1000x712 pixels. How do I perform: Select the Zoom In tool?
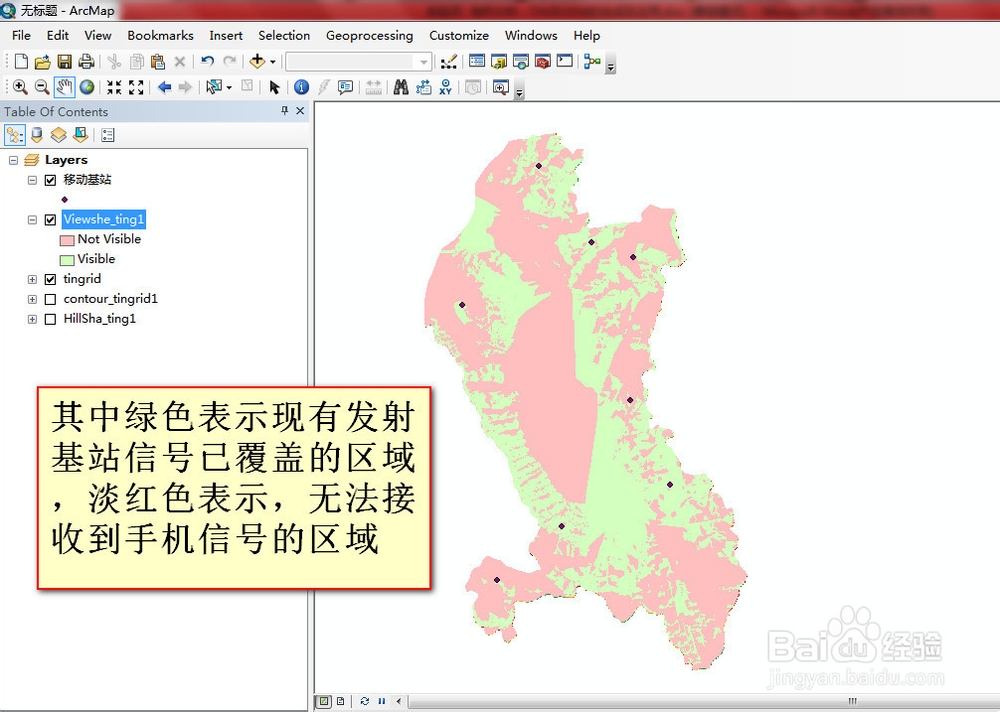point(20,87)
